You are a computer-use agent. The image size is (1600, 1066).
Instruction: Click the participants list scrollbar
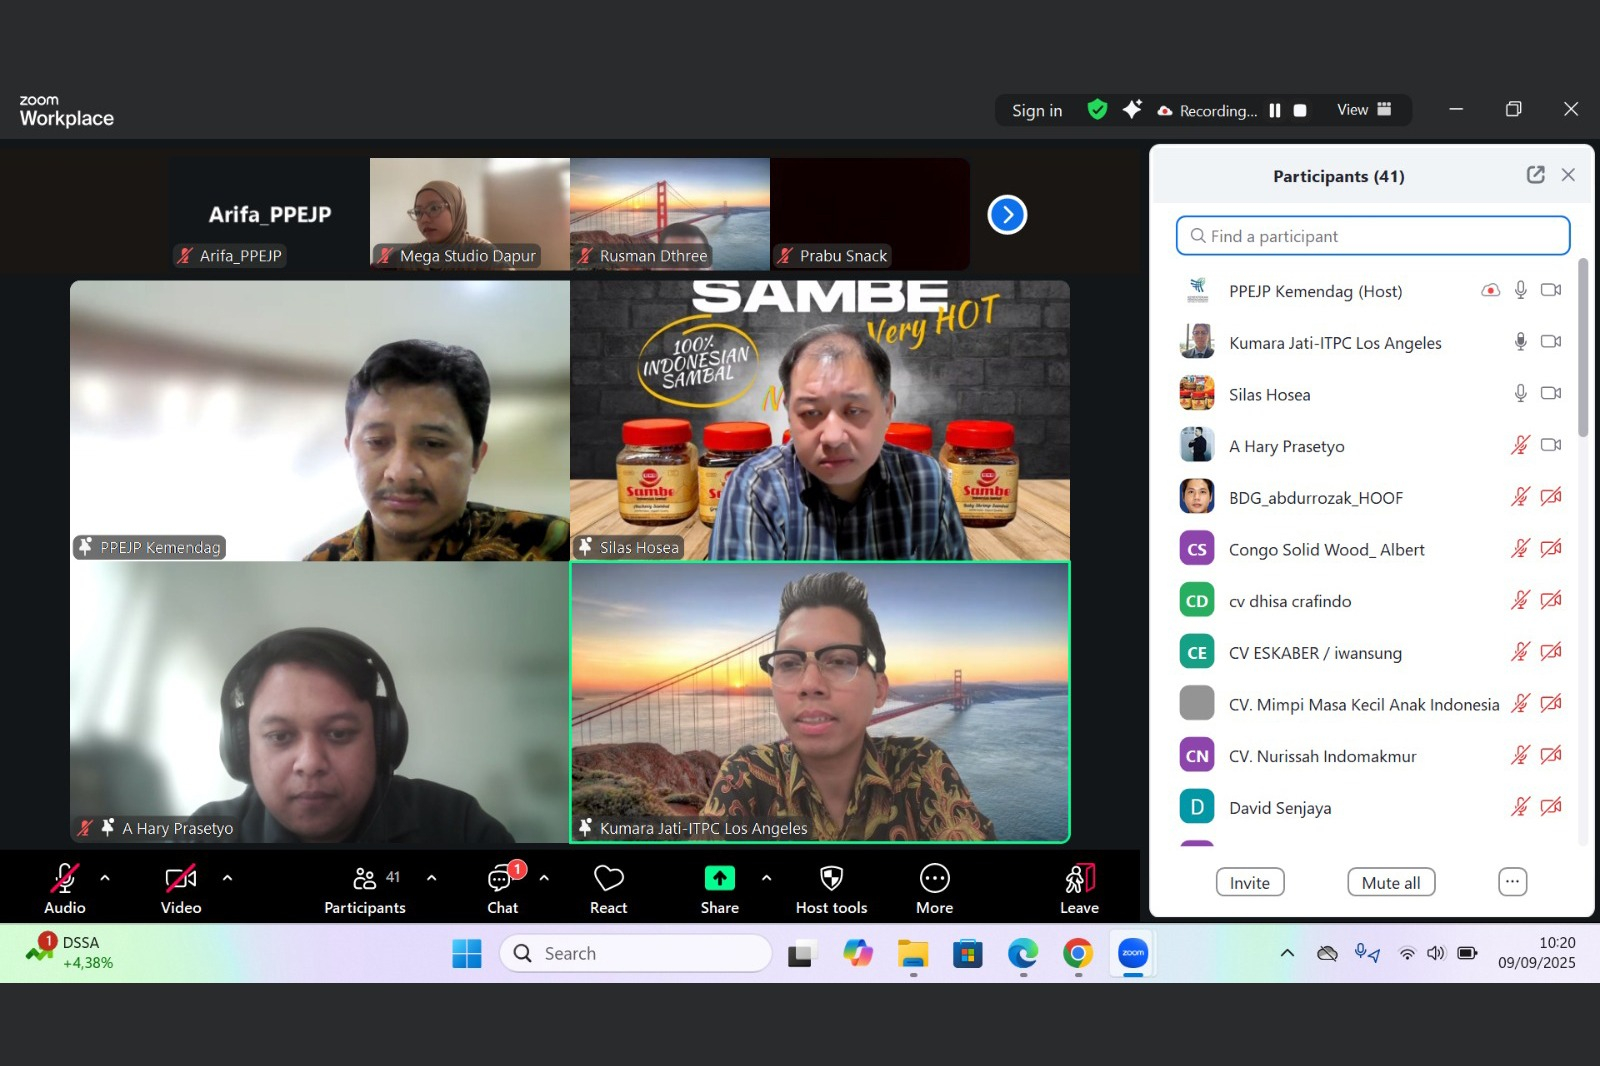pyautogui.click(x=1582, y=348)
